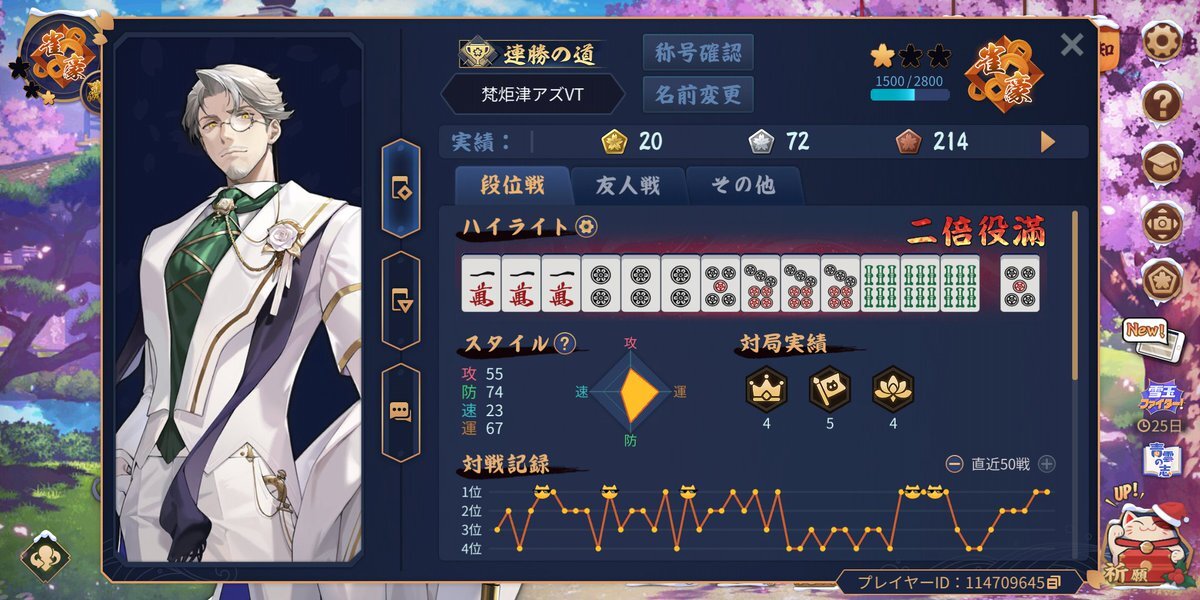Image resolution: width=1200 pixels, height=600 pixels.
Task: Decrease recent match count with minus
Action: (x=954, y=464)
